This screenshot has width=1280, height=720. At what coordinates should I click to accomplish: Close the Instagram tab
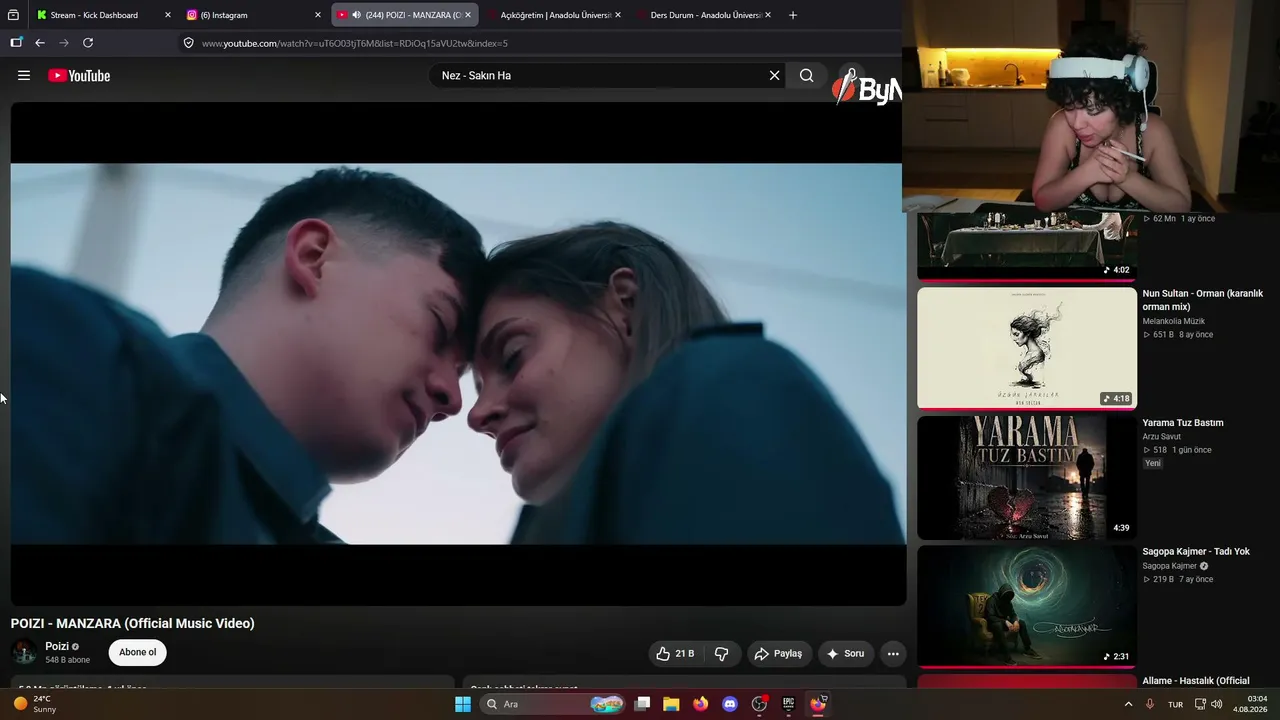pos(318,15)
